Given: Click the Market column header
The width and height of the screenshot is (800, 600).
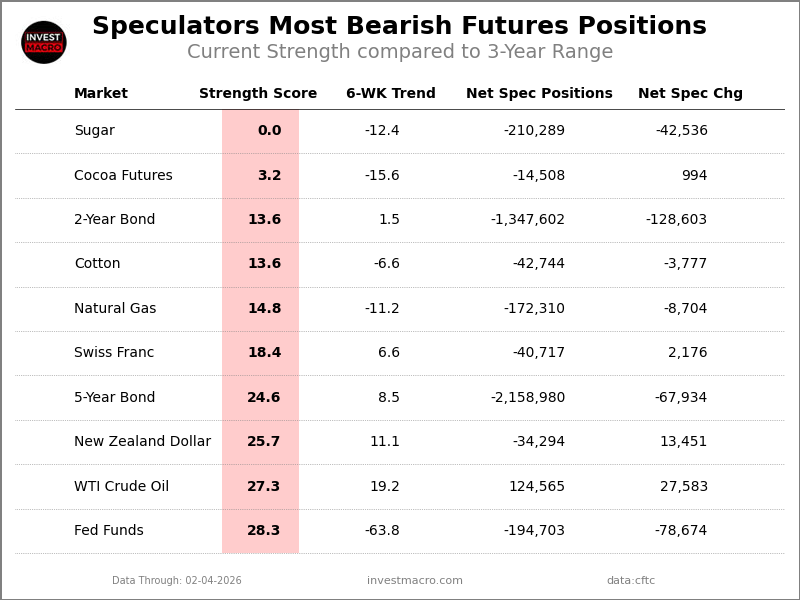Looking at the screenshot, I should pyautogui.click(x=101, y=94).
